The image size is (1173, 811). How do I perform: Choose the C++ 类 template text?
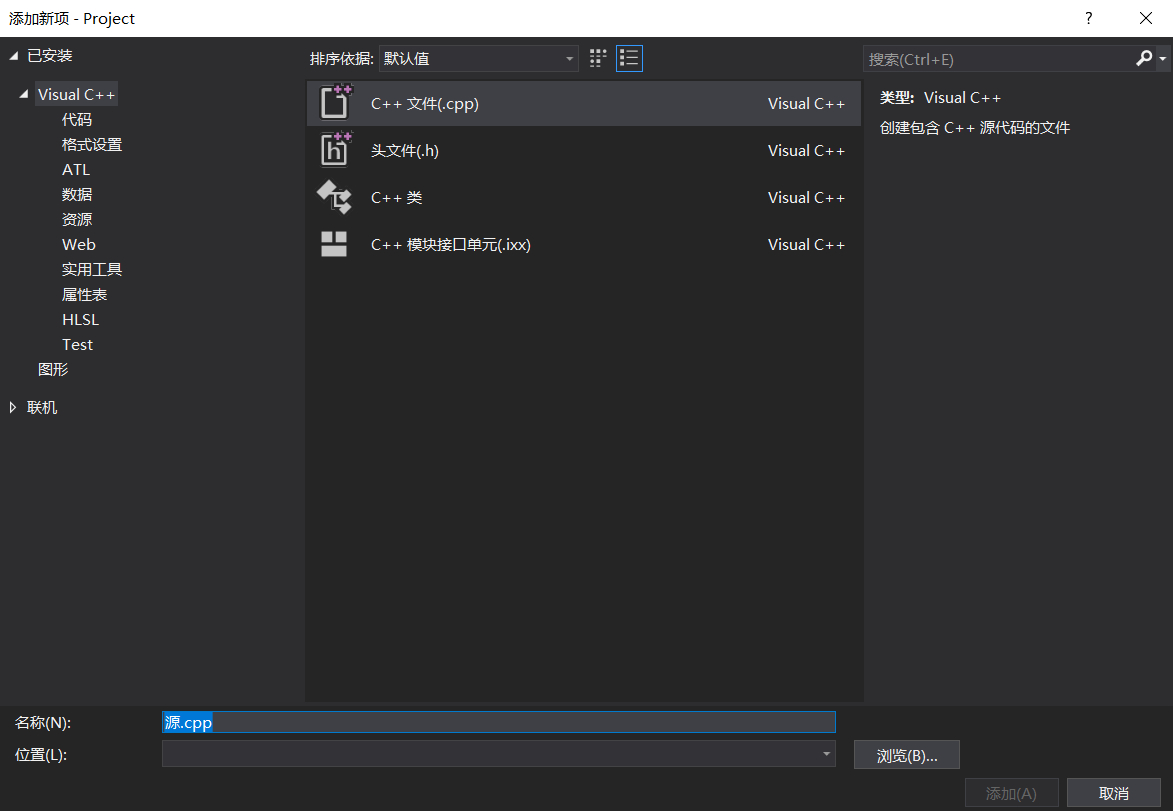[396, 198]
